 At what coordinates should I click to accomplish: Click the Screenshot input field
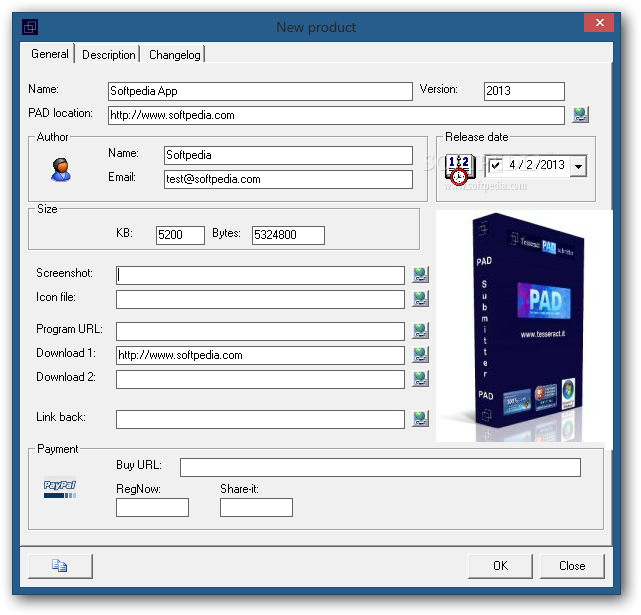260,275
